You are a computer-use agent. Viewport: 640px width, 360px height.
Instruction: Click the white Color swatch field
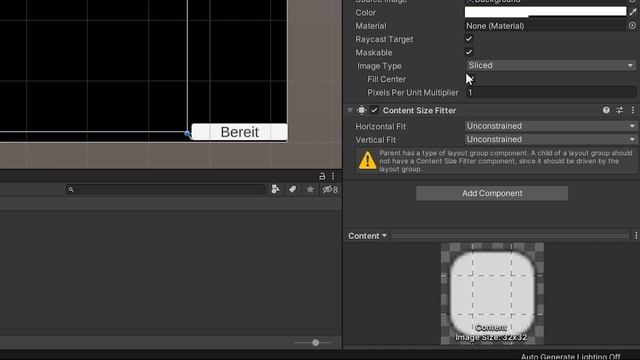(545, 12)
